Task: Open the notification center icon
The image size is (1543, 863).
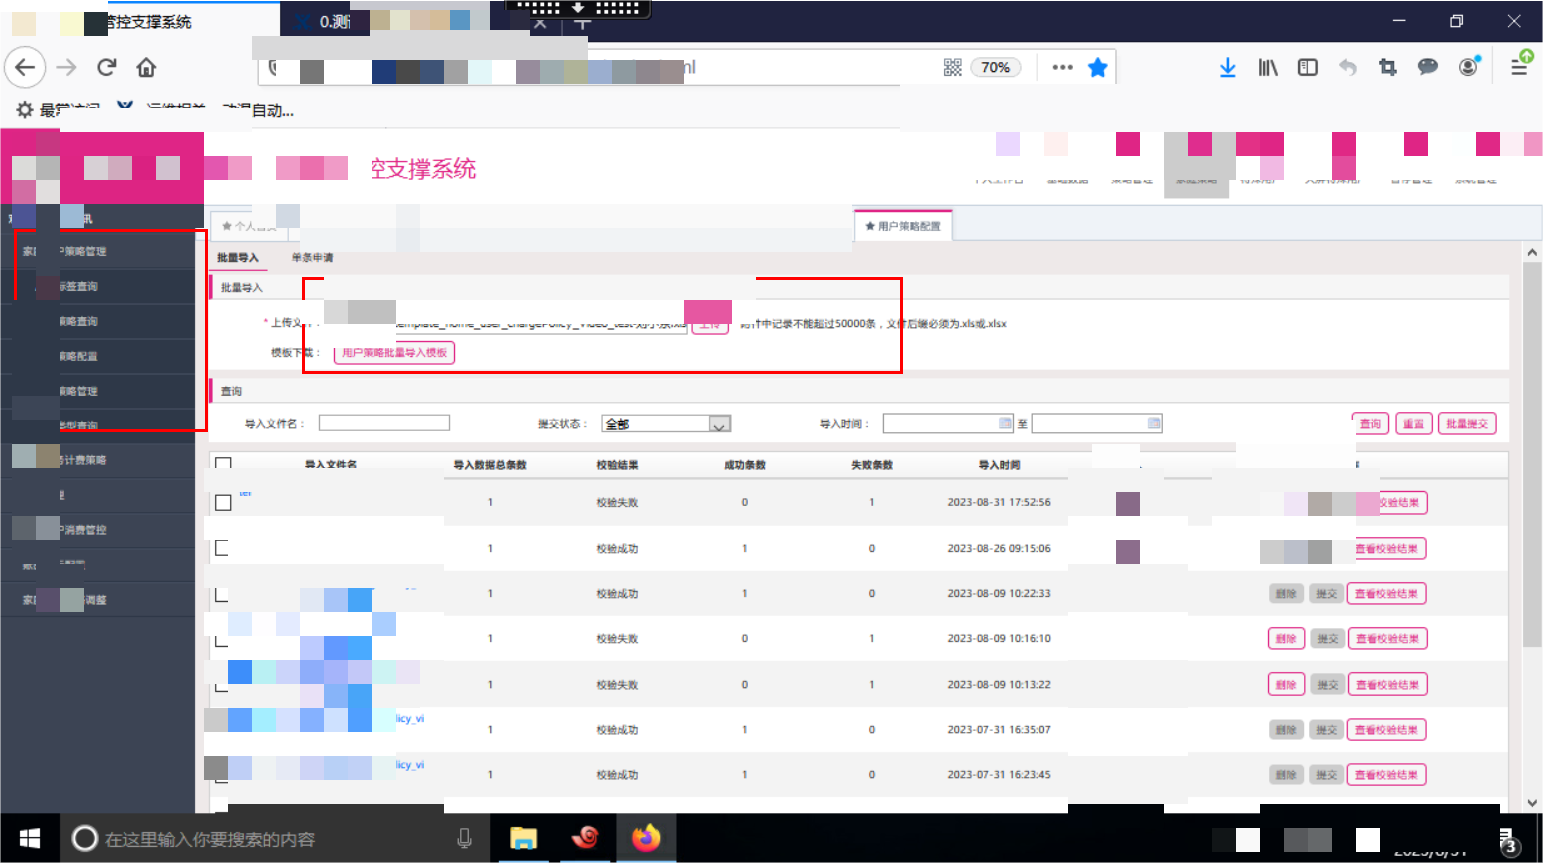Action: pos(1508,842)
